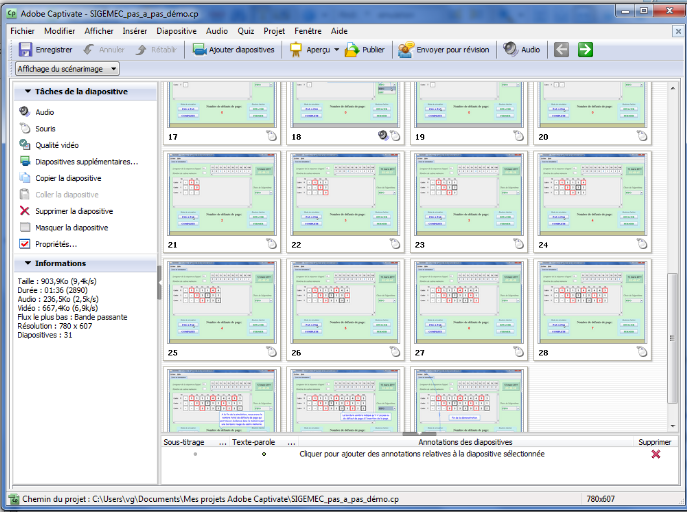
Task: Toggle the Propriétés checkbox icon
Action: 25,244
